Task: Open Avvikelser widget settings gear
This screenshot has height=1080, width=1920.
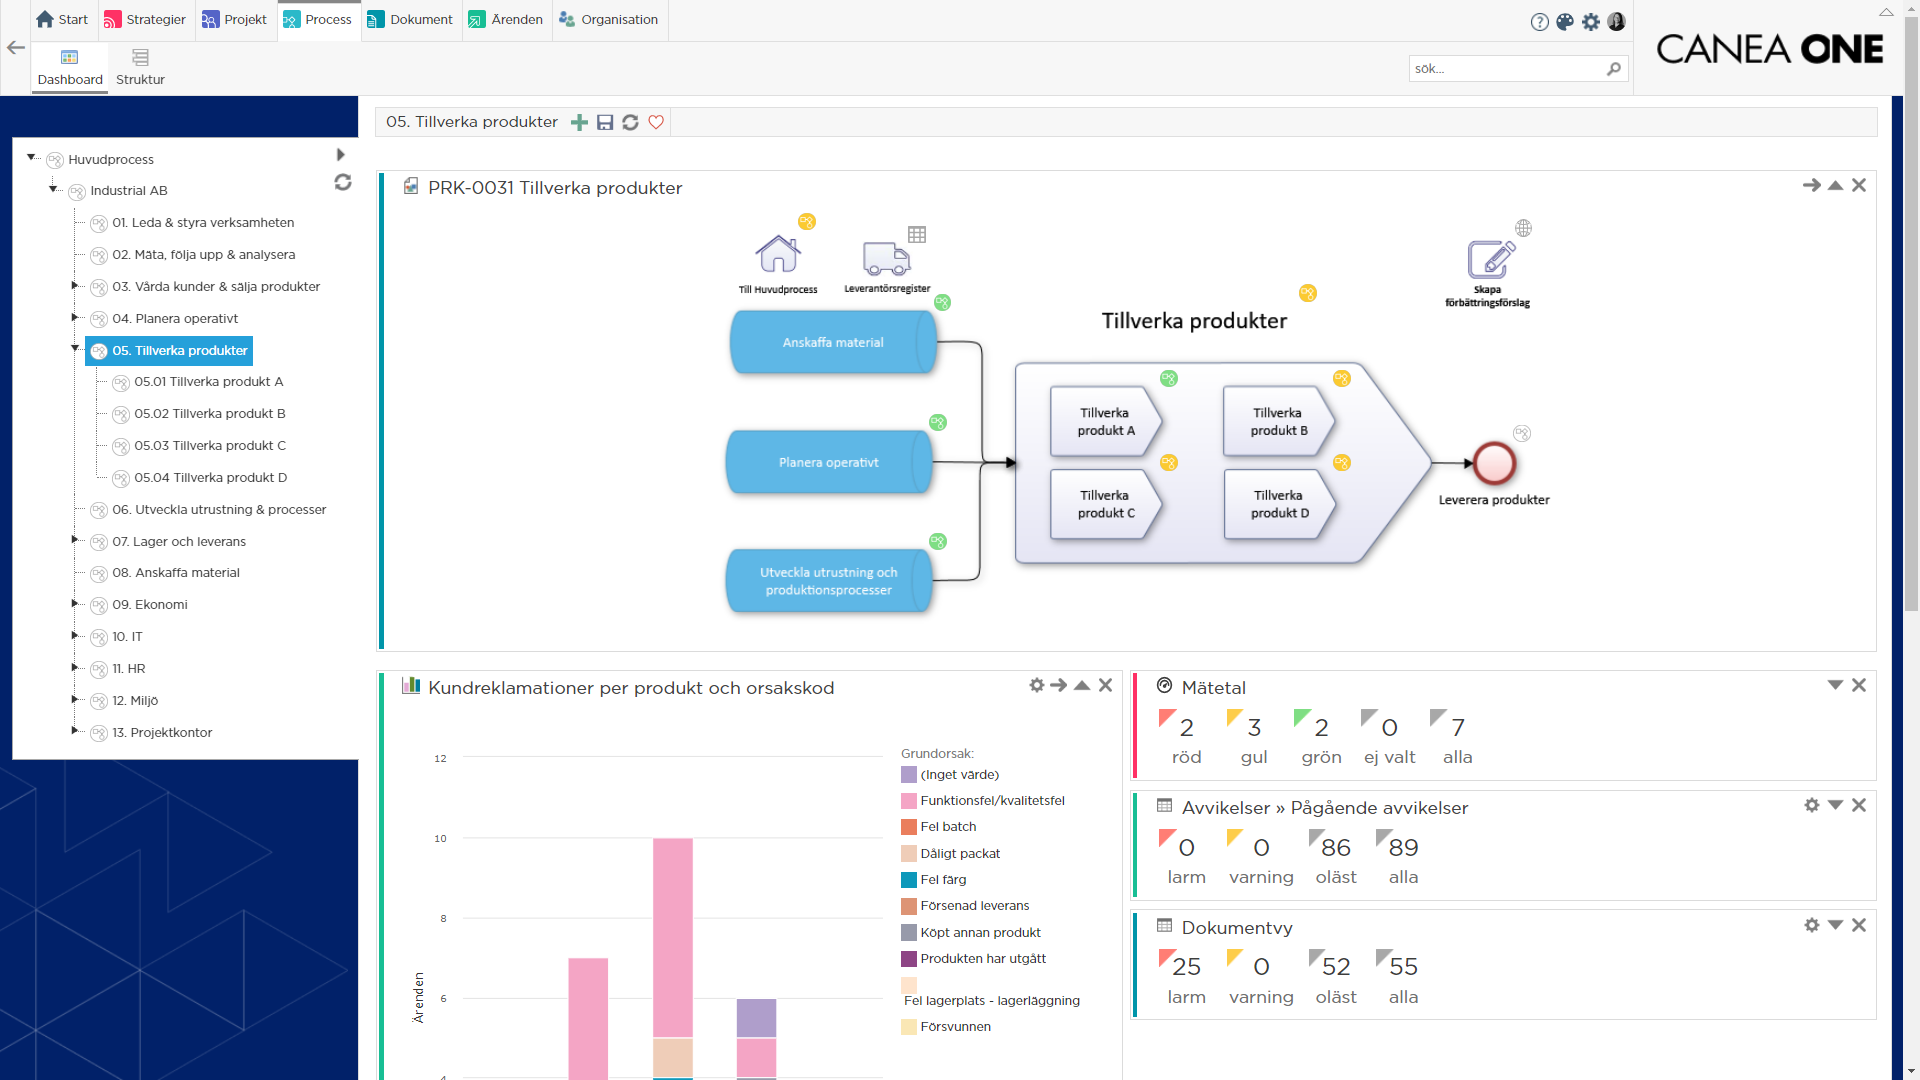Action: point(1811,805)
